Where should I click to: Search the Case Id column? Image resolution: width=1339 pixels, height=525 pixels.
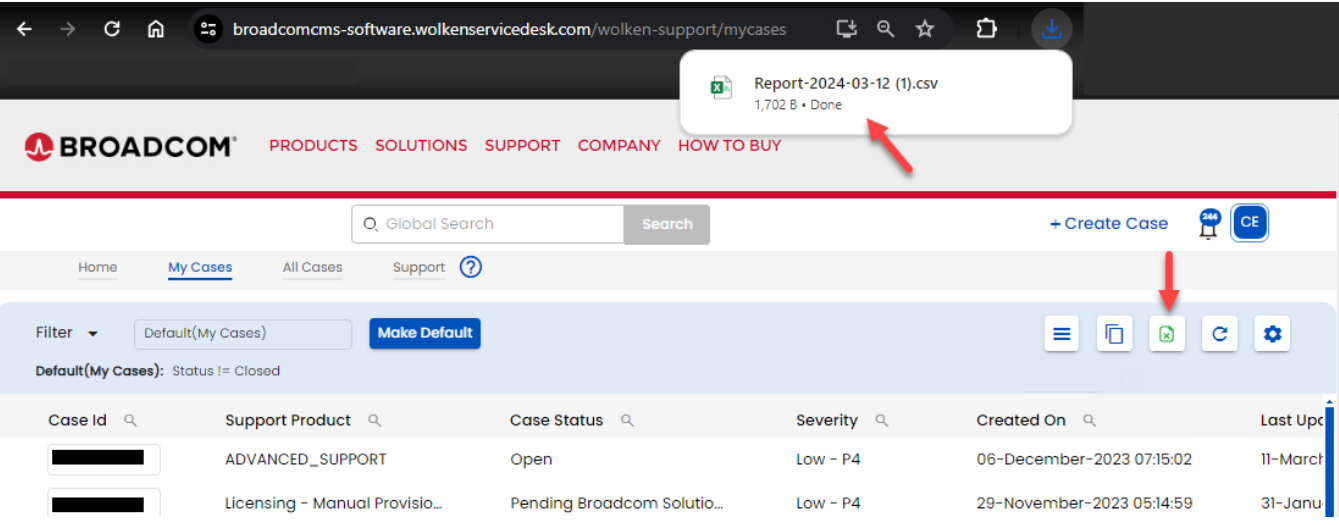(x=130, y=421)
